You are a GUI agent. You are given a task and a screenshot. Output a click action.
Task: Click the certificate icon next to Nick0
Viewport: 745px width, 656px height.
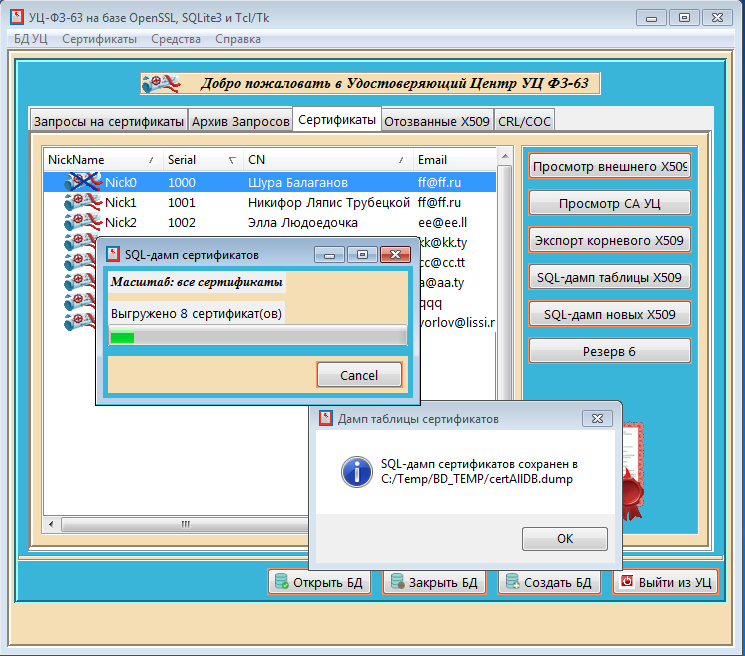pyautogui.click(x=83, y=183)
